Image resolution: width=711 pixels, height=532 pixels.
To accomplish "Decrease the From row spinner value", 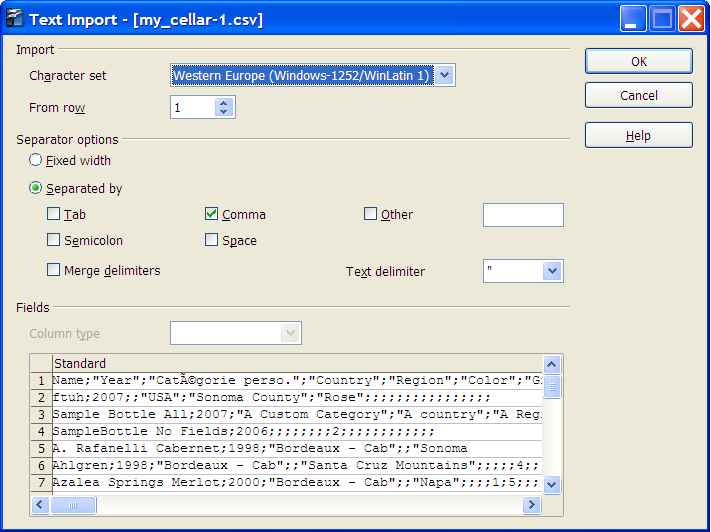I will tap(223, 112).
